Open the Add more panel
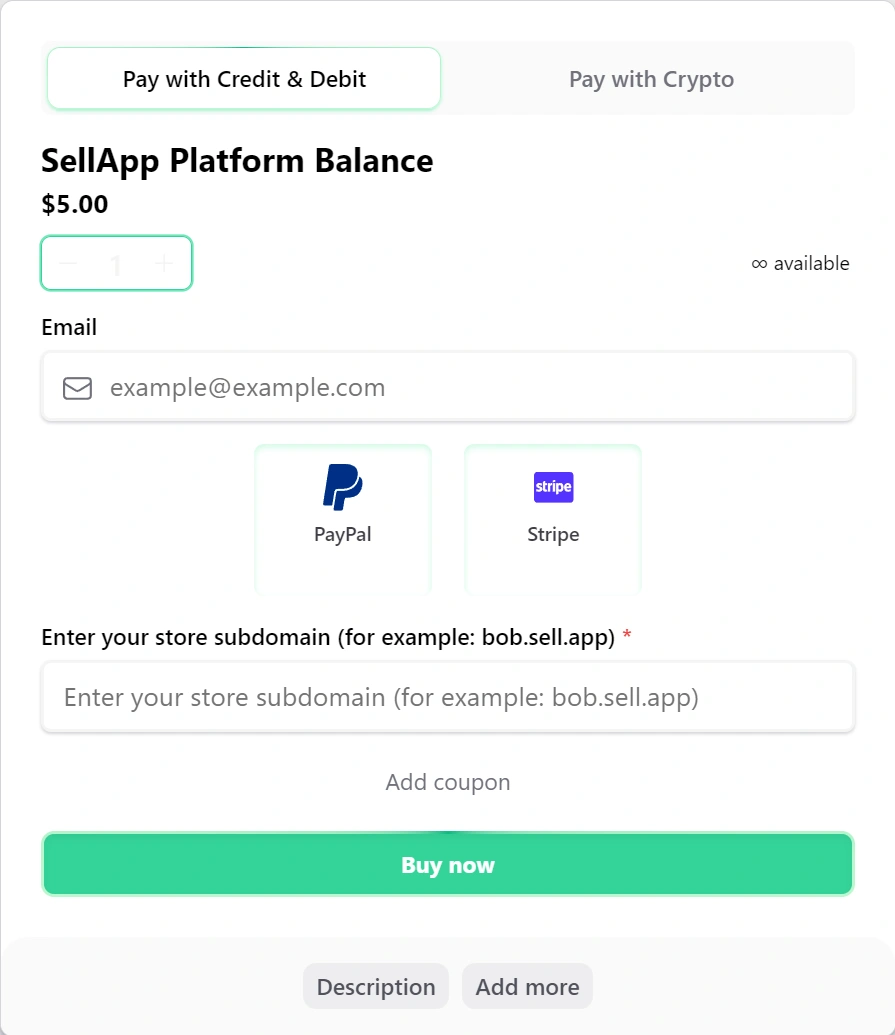This screenshot has height=1035, width=895. pos(527,986)
